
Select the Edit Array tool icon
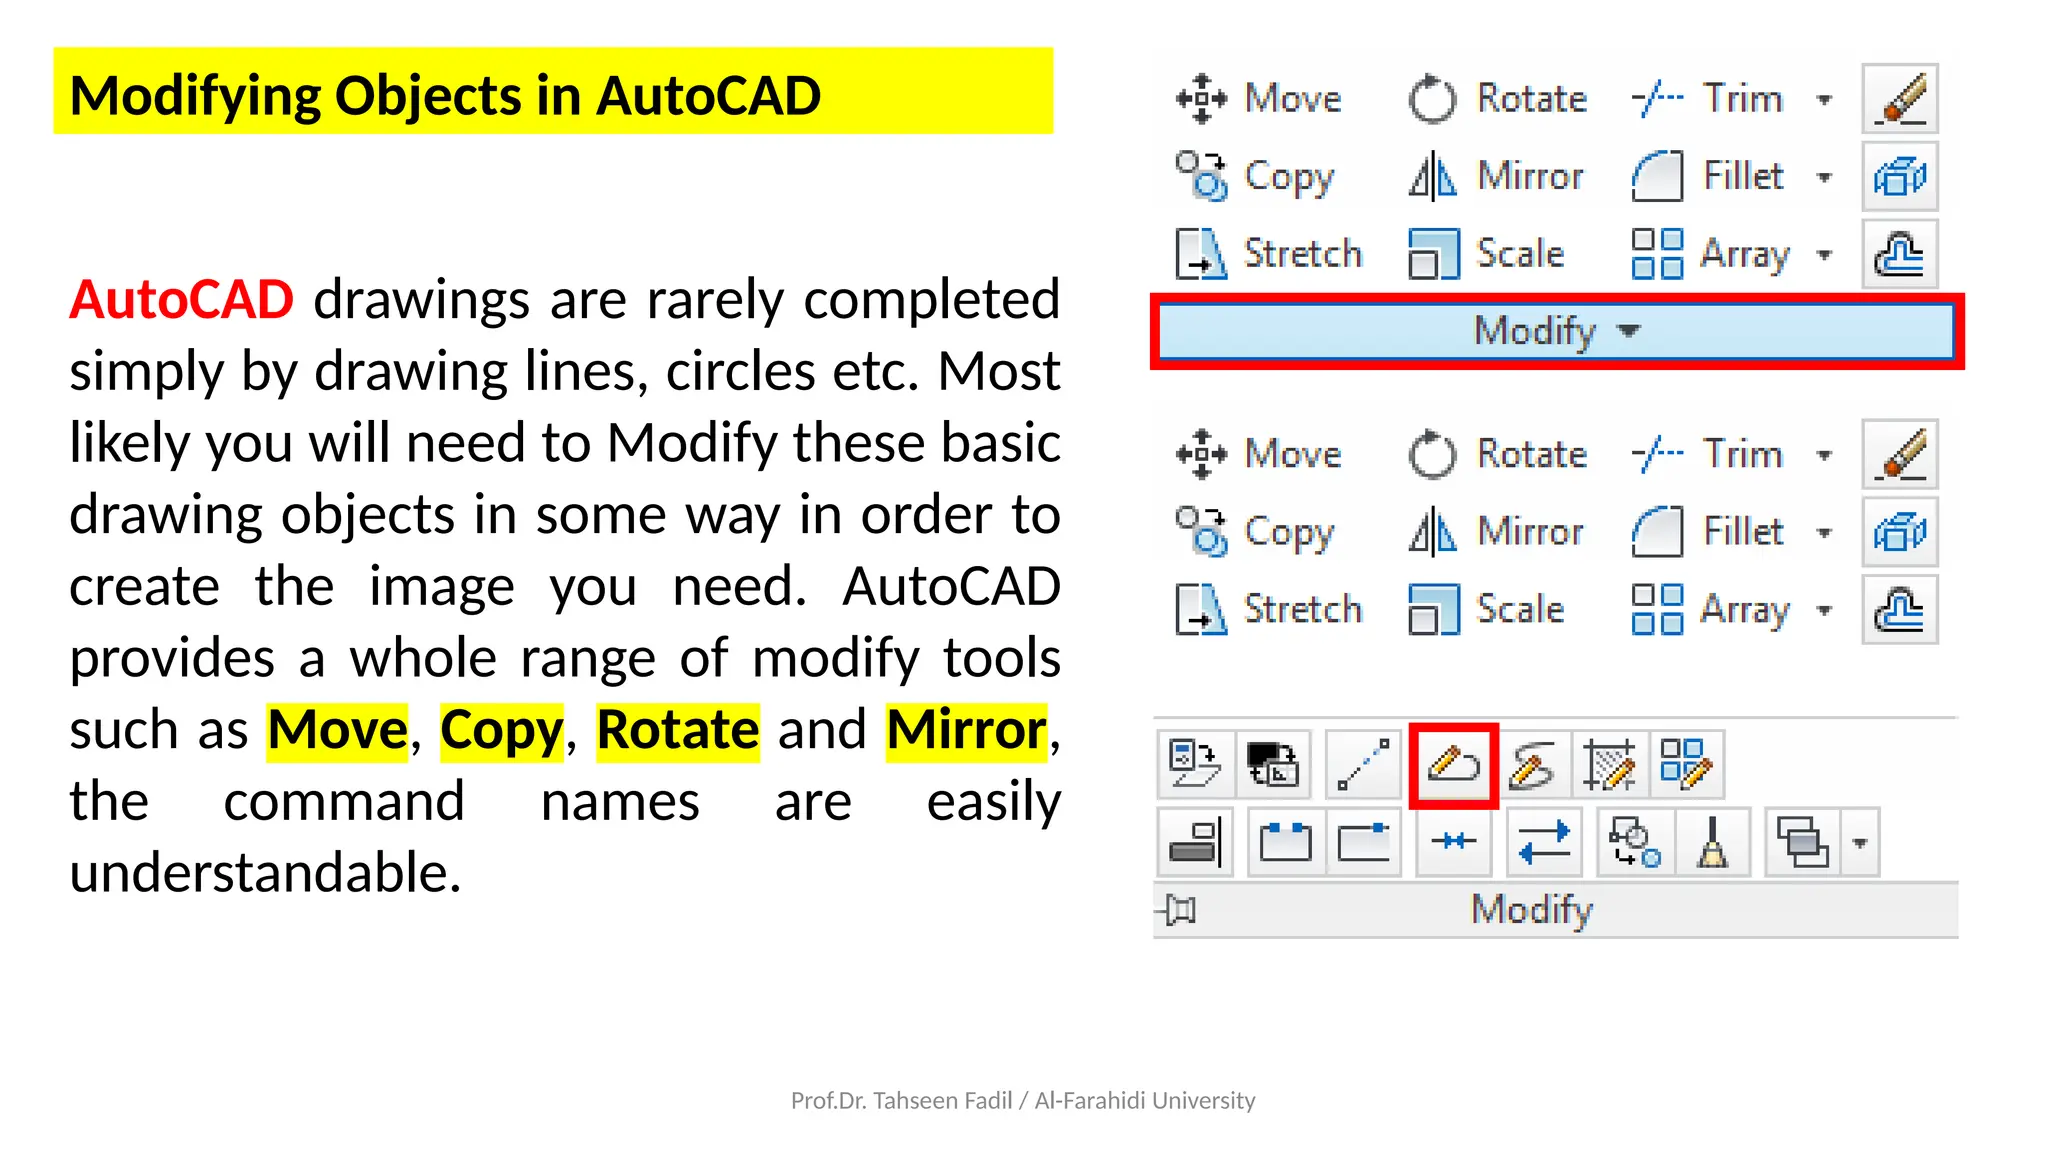1687,765
